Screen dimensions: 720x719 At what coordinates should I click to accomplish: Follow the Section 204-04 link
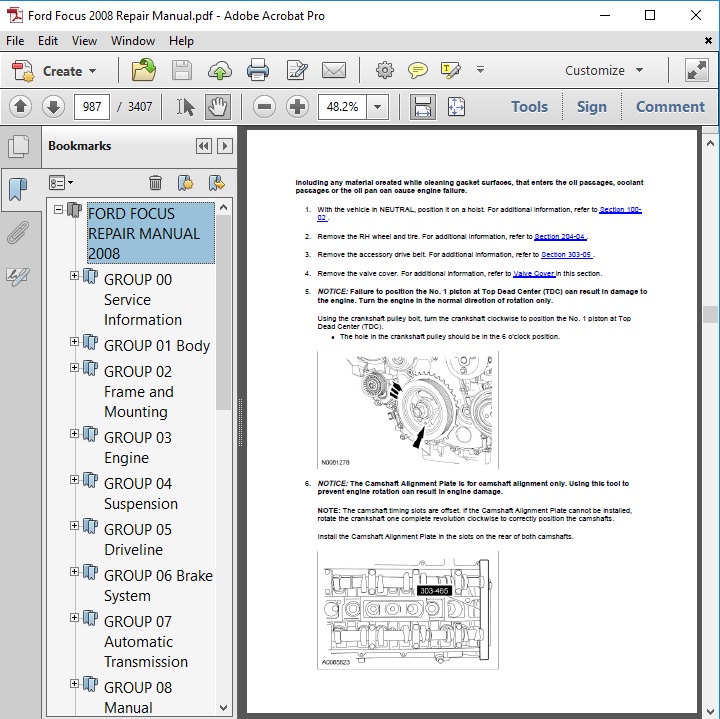pos(560,237)
